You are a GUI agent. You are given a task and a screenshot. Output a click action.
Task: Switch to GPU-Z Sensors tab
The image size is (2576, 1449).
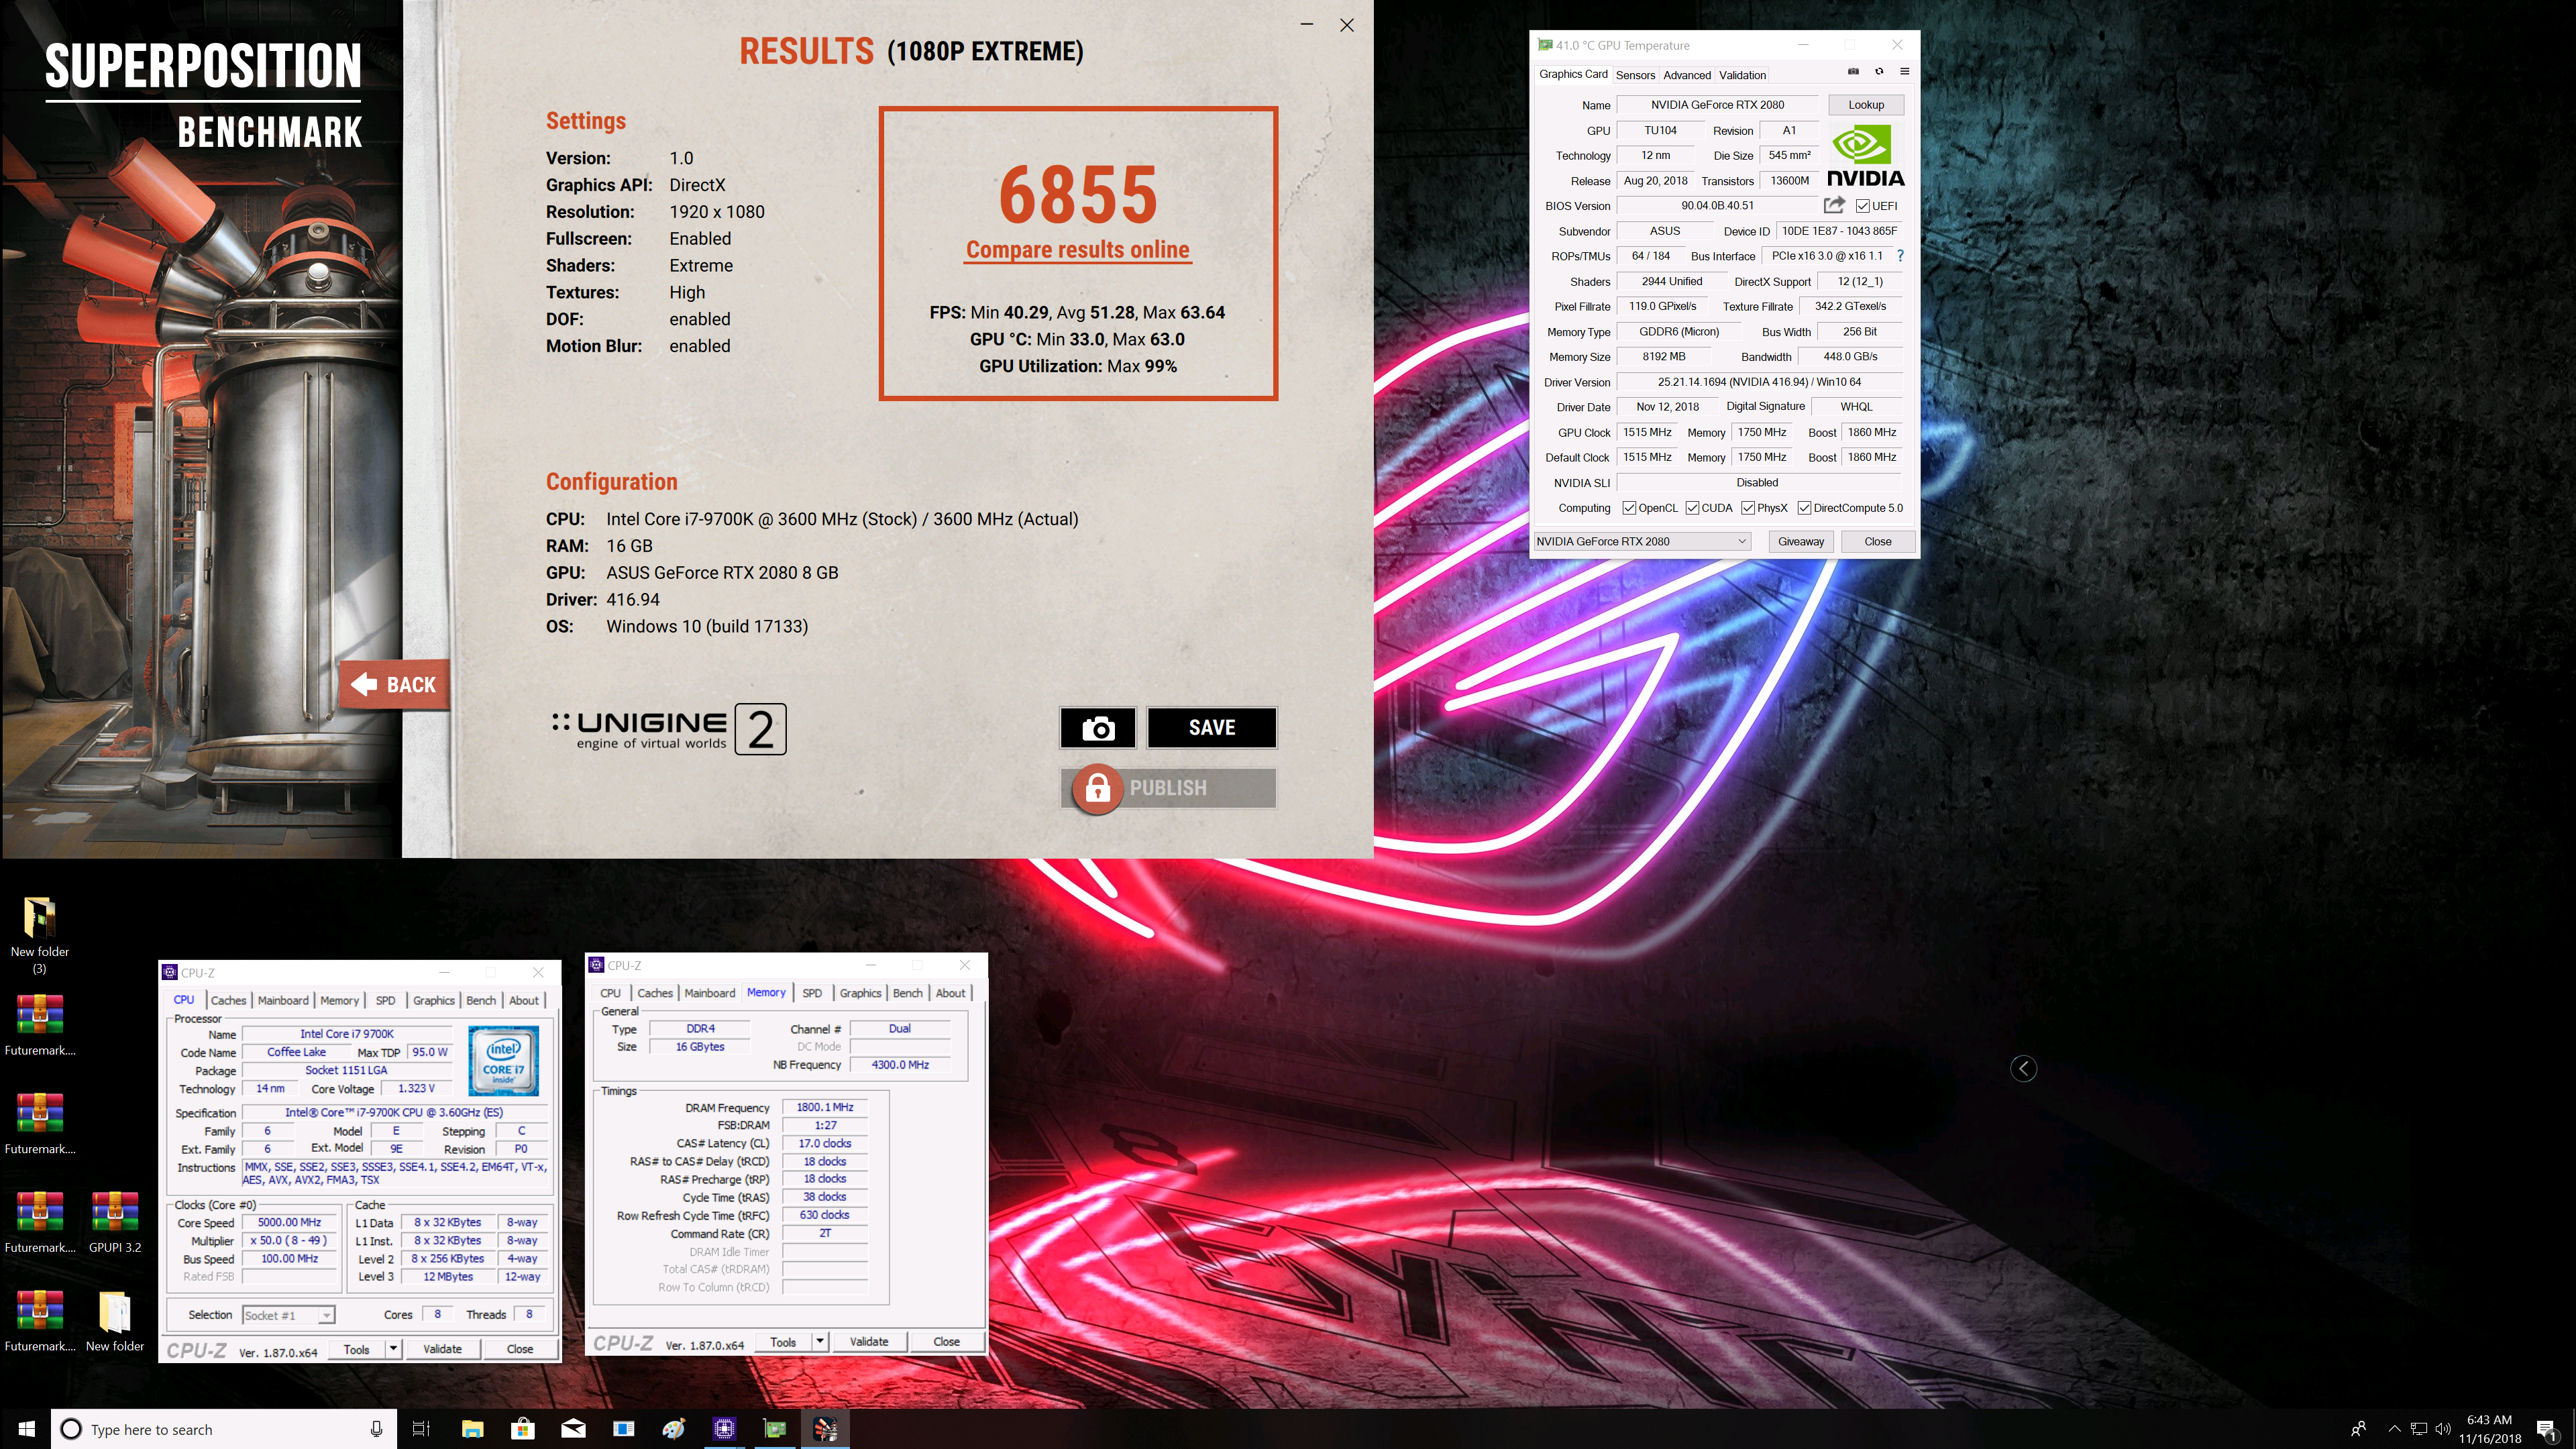[x=1635, y=75]
